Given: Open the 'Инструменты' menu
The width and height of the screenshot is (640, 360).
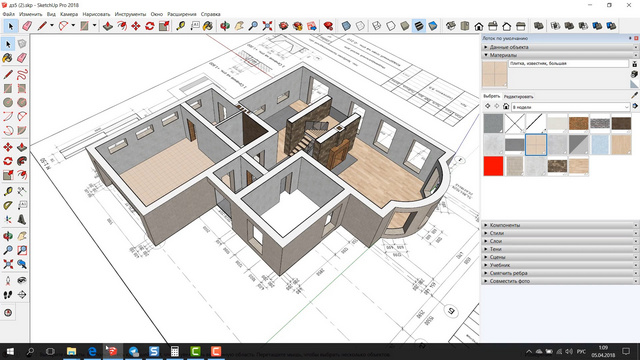Looking at the screenshot, I should 130,14.
